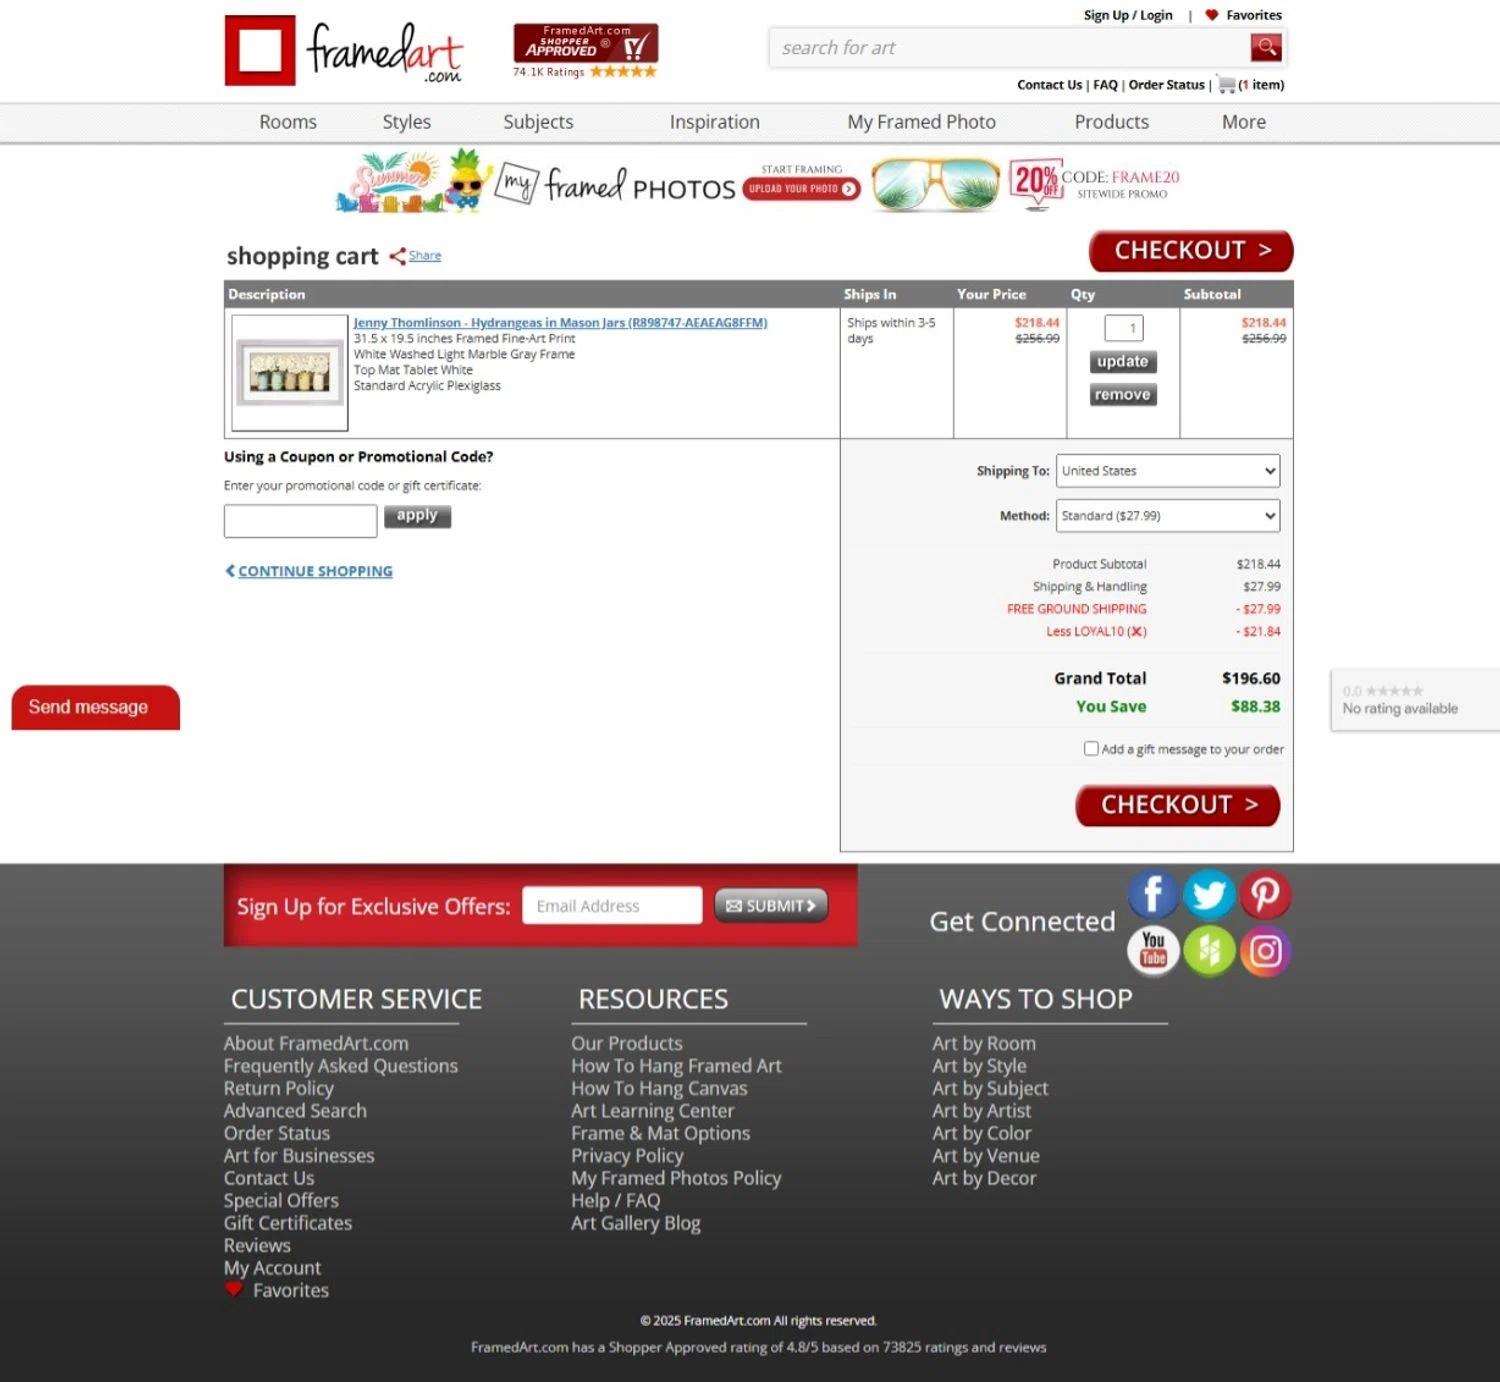Click the FramedArt.com logo
Screen dimensions: 1500x1382
[343, 50]
